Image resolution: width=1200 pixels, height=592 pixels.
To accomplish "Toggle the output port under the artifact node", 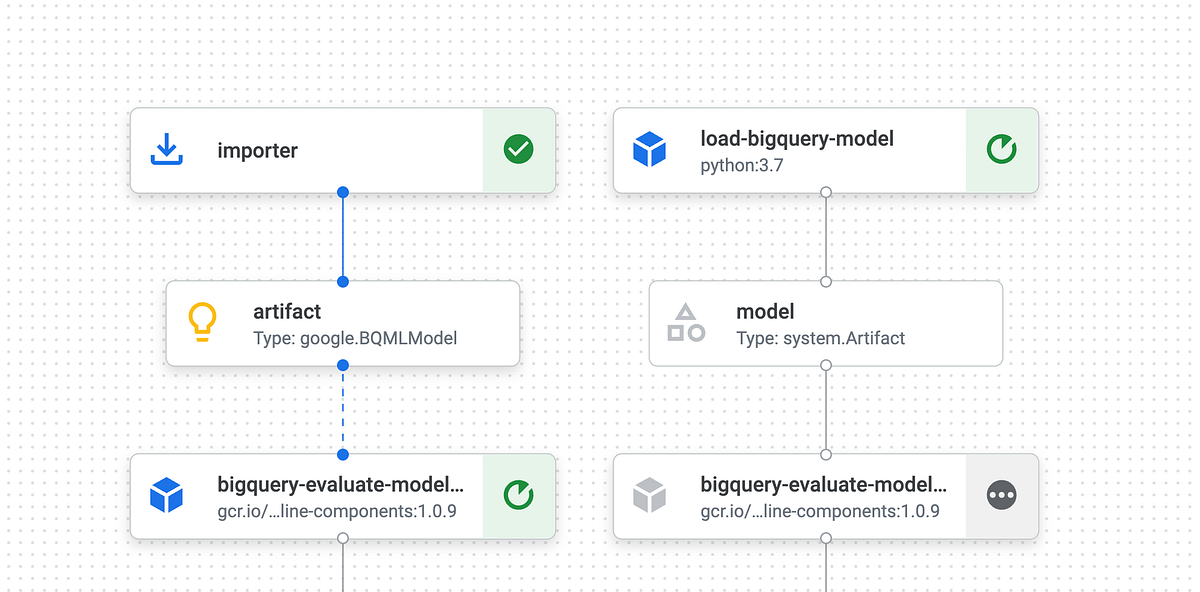I will click(343, 366).
